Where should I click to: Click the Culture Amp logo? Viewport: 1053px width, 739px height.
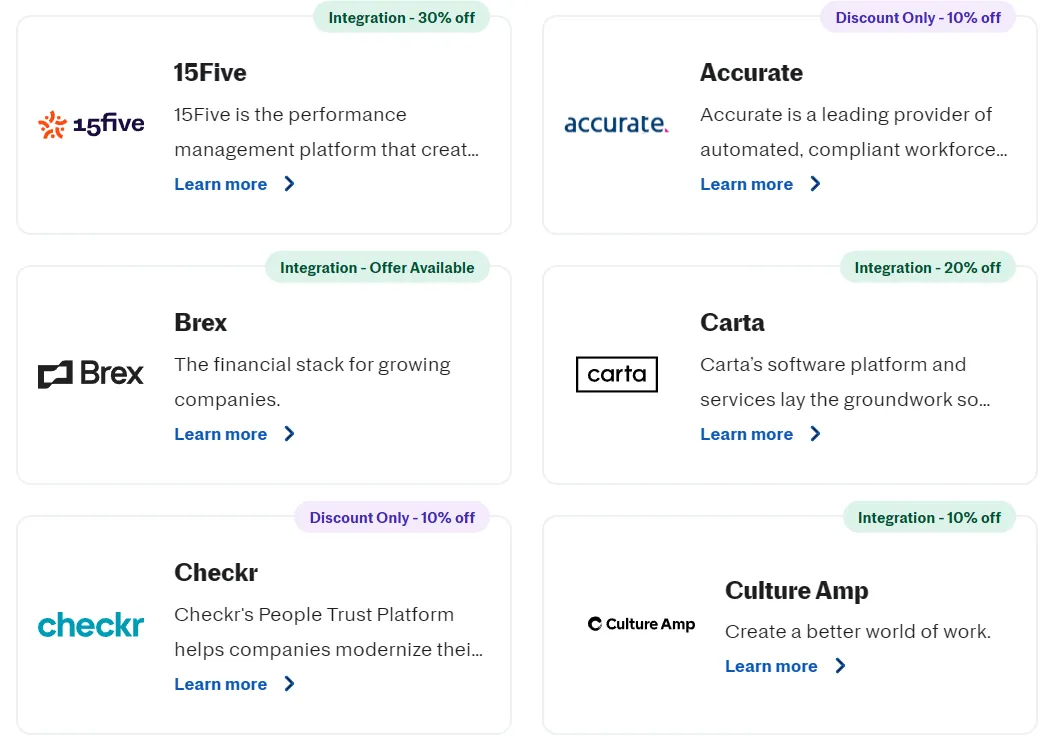[x=641, y=624]
